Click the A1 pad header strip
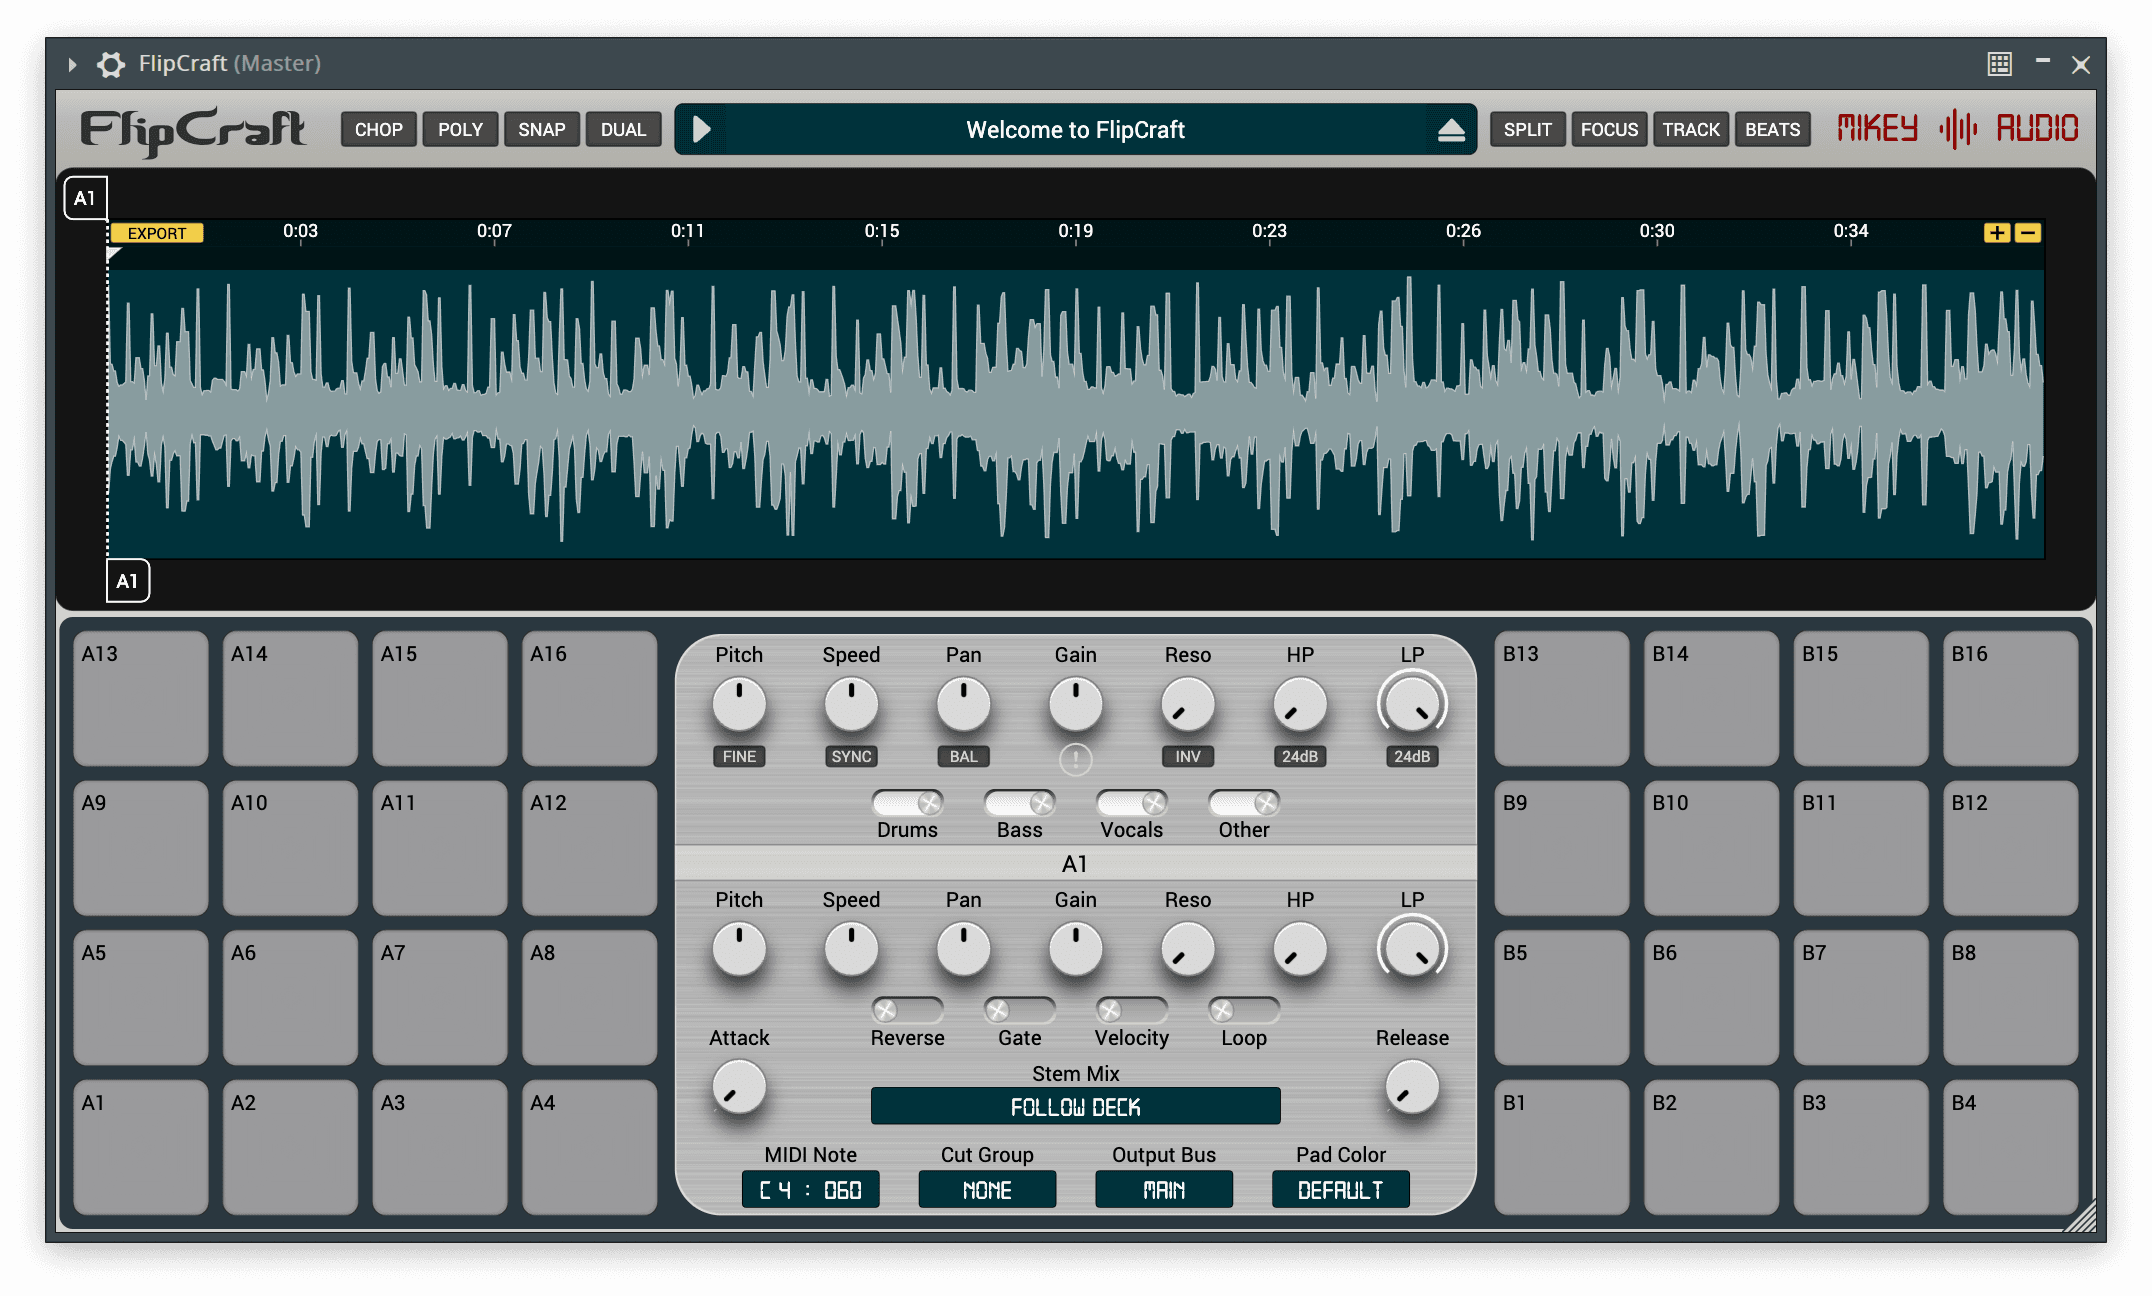 pyautogui.click(x=1075, y=864)
